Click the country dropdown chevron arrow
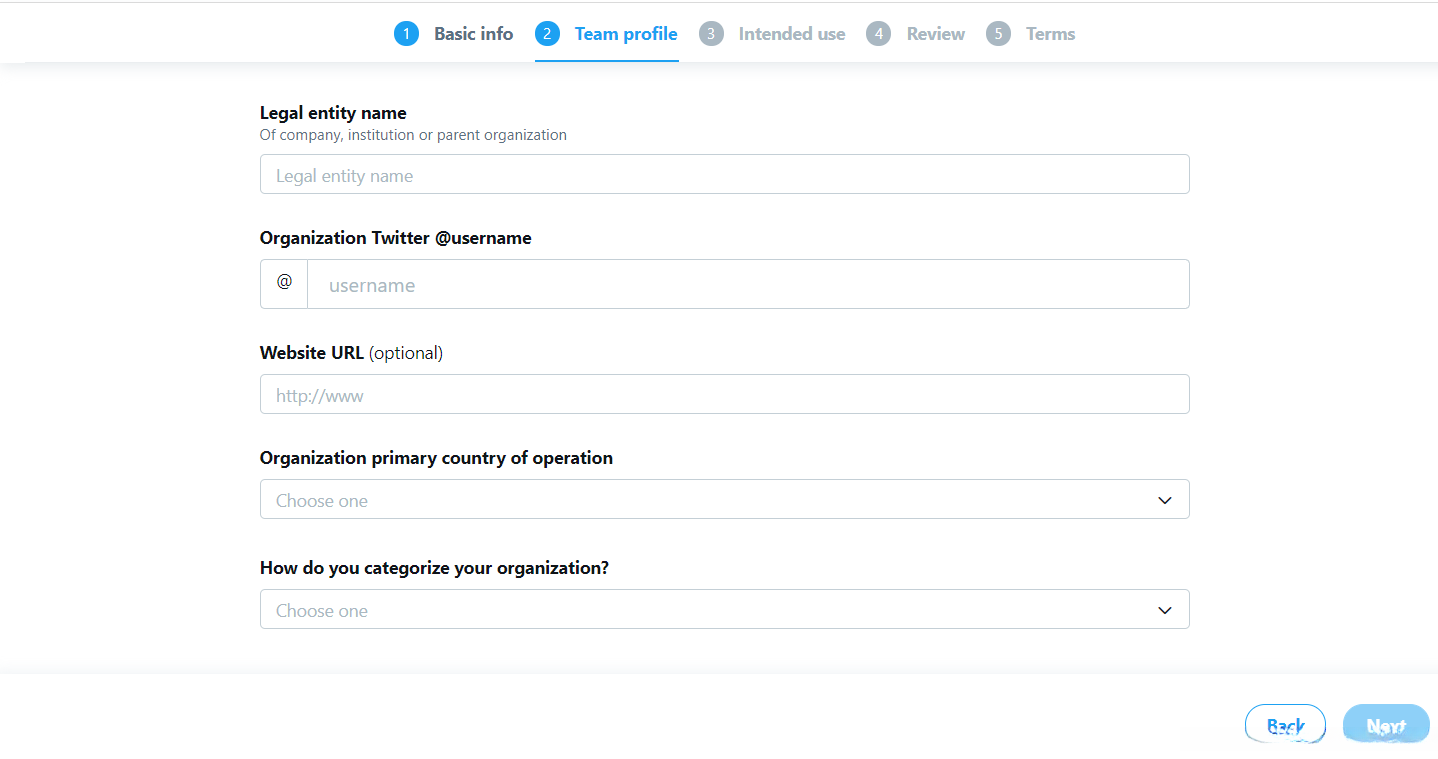This screenshot has height=759, width=1438. click(x=1164, y=500)
